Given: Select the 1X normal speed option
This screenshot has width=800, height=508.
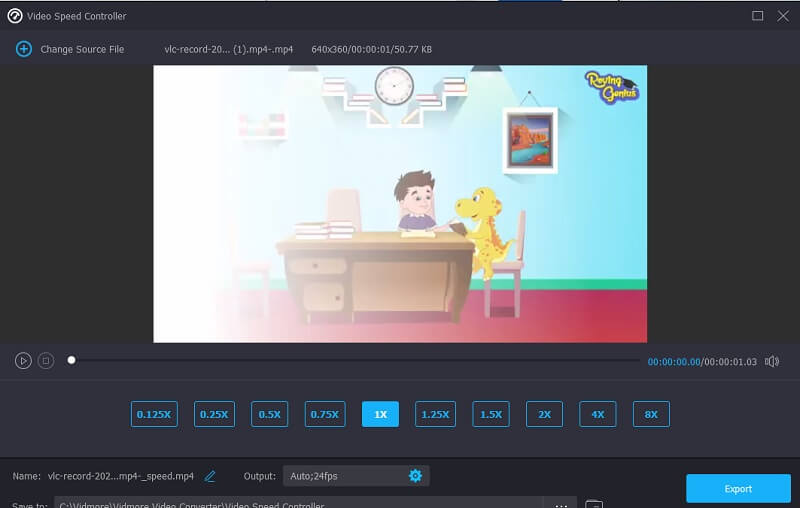Looking at the screenshot, I should pos(380,414).
